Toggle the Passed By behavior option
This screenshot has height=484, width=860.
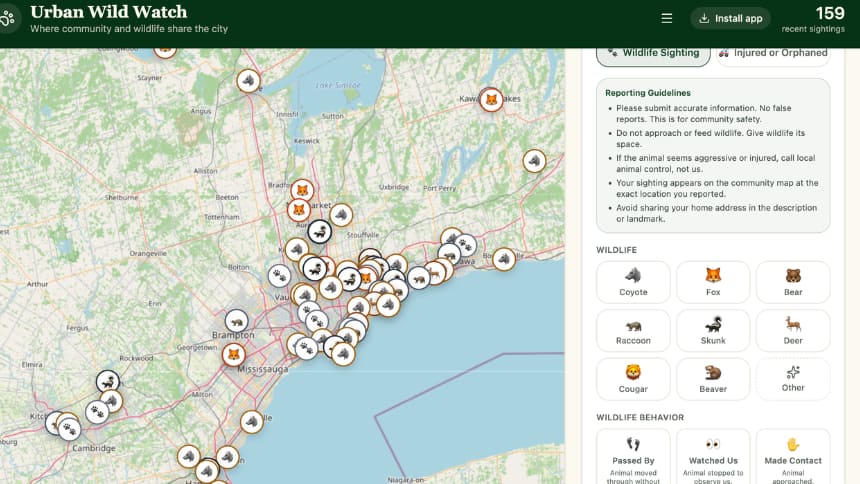(633, 457)
